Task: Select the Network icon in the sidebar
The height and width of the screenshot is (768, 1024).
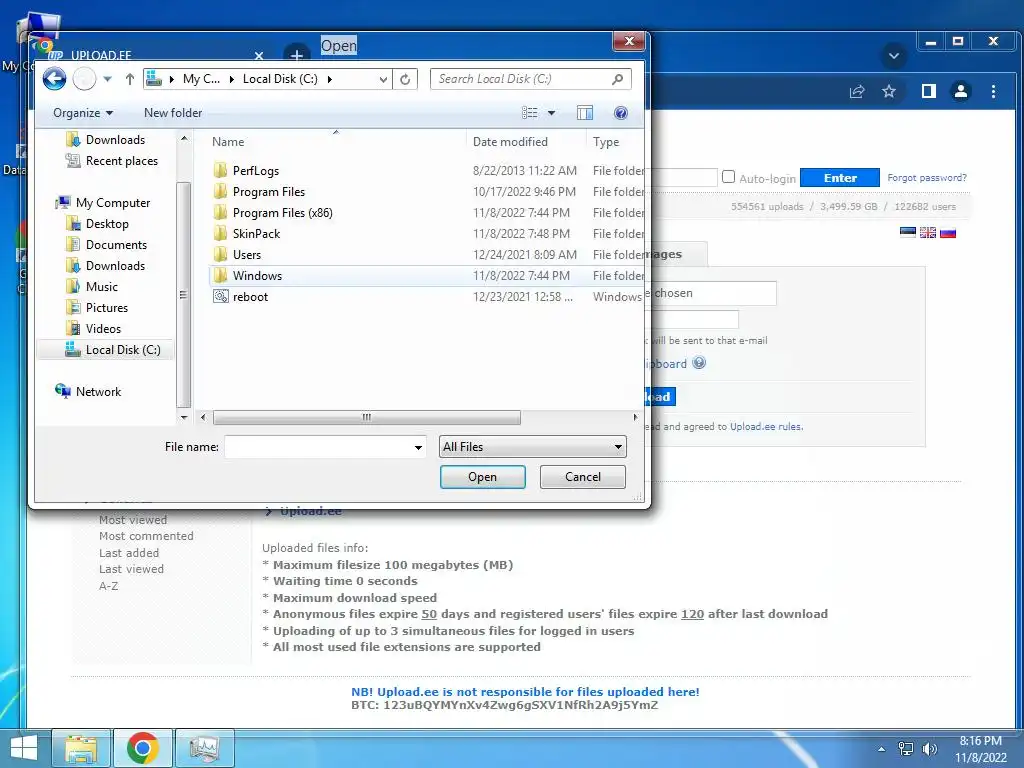Action: coord(63,391)
